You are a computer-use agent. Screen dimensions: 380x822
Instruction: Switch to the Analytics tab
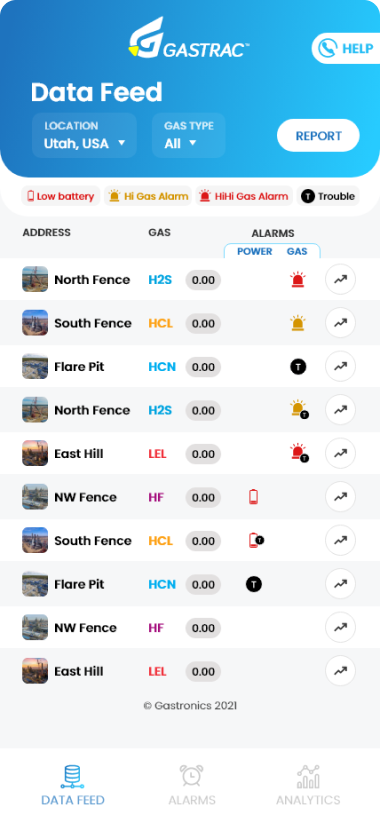pyautogui.click(x=308, y=785)
